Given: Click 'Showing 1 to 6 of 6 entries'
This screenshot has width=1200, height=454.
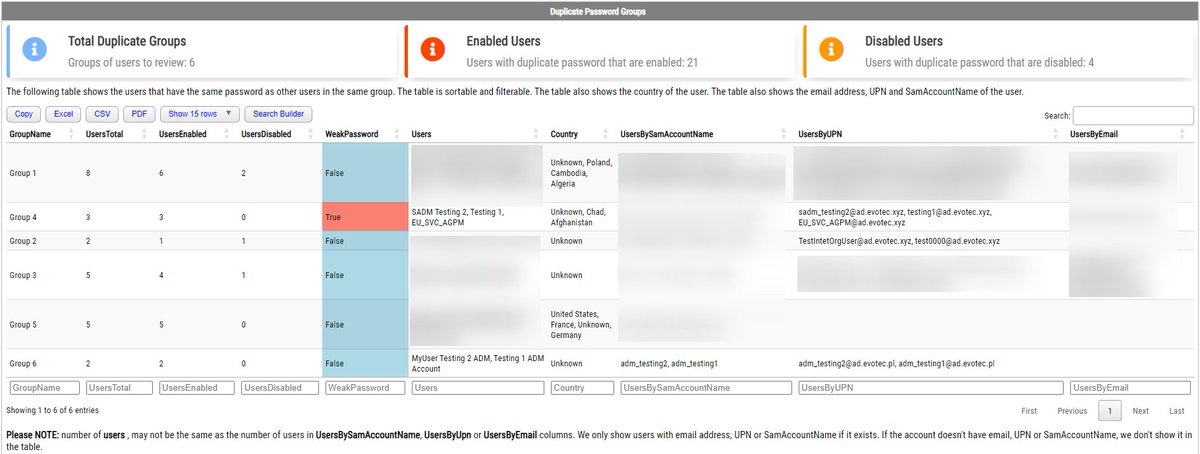Looking at the screenshot, I should [x=53, y=410].
